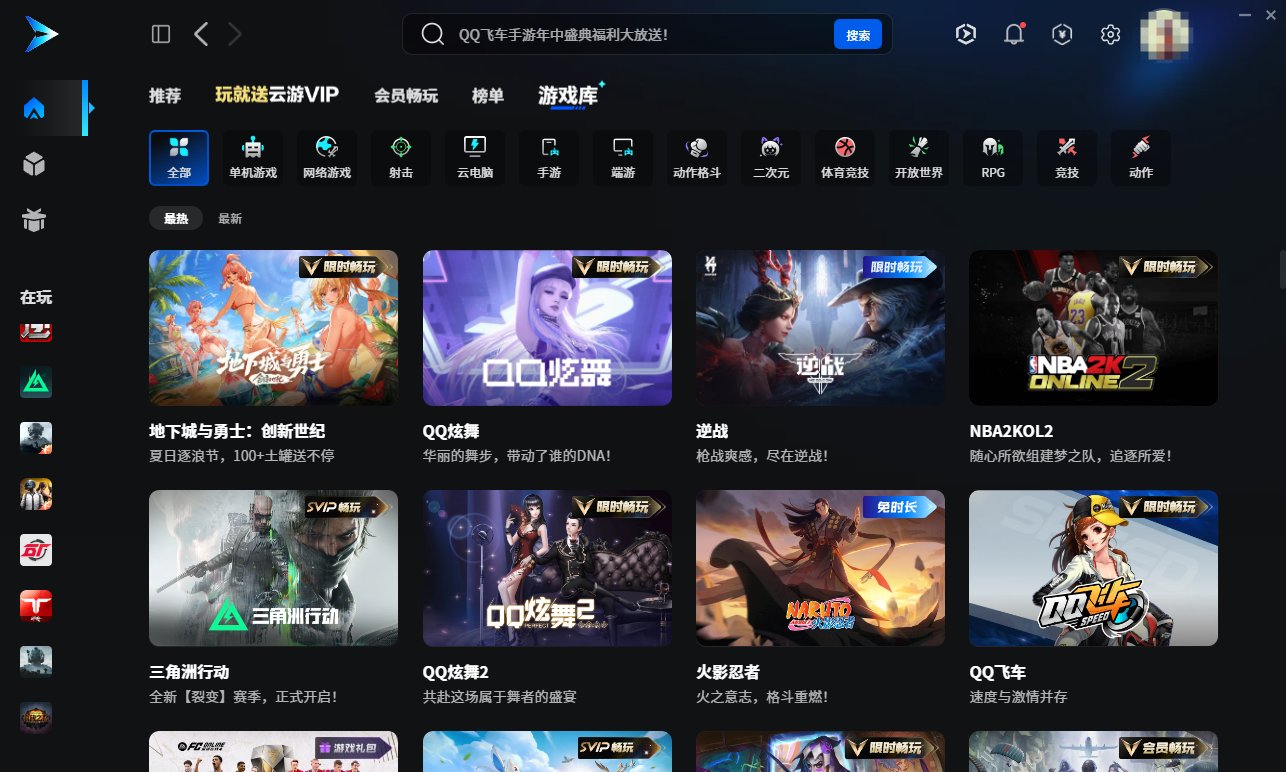Image resolution: width=1286 pixels, height=772 pixels.
Task: Select the 二次元 category
Action: (x=771, y=158)
